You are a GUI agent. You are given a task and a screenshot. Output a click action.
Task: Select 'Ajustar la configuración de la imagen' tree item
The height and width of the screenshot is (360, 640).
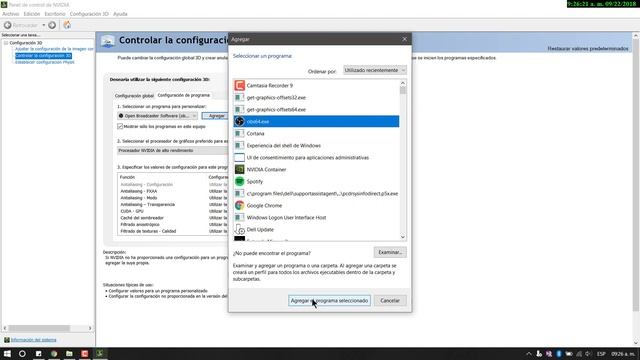point(54,49)
